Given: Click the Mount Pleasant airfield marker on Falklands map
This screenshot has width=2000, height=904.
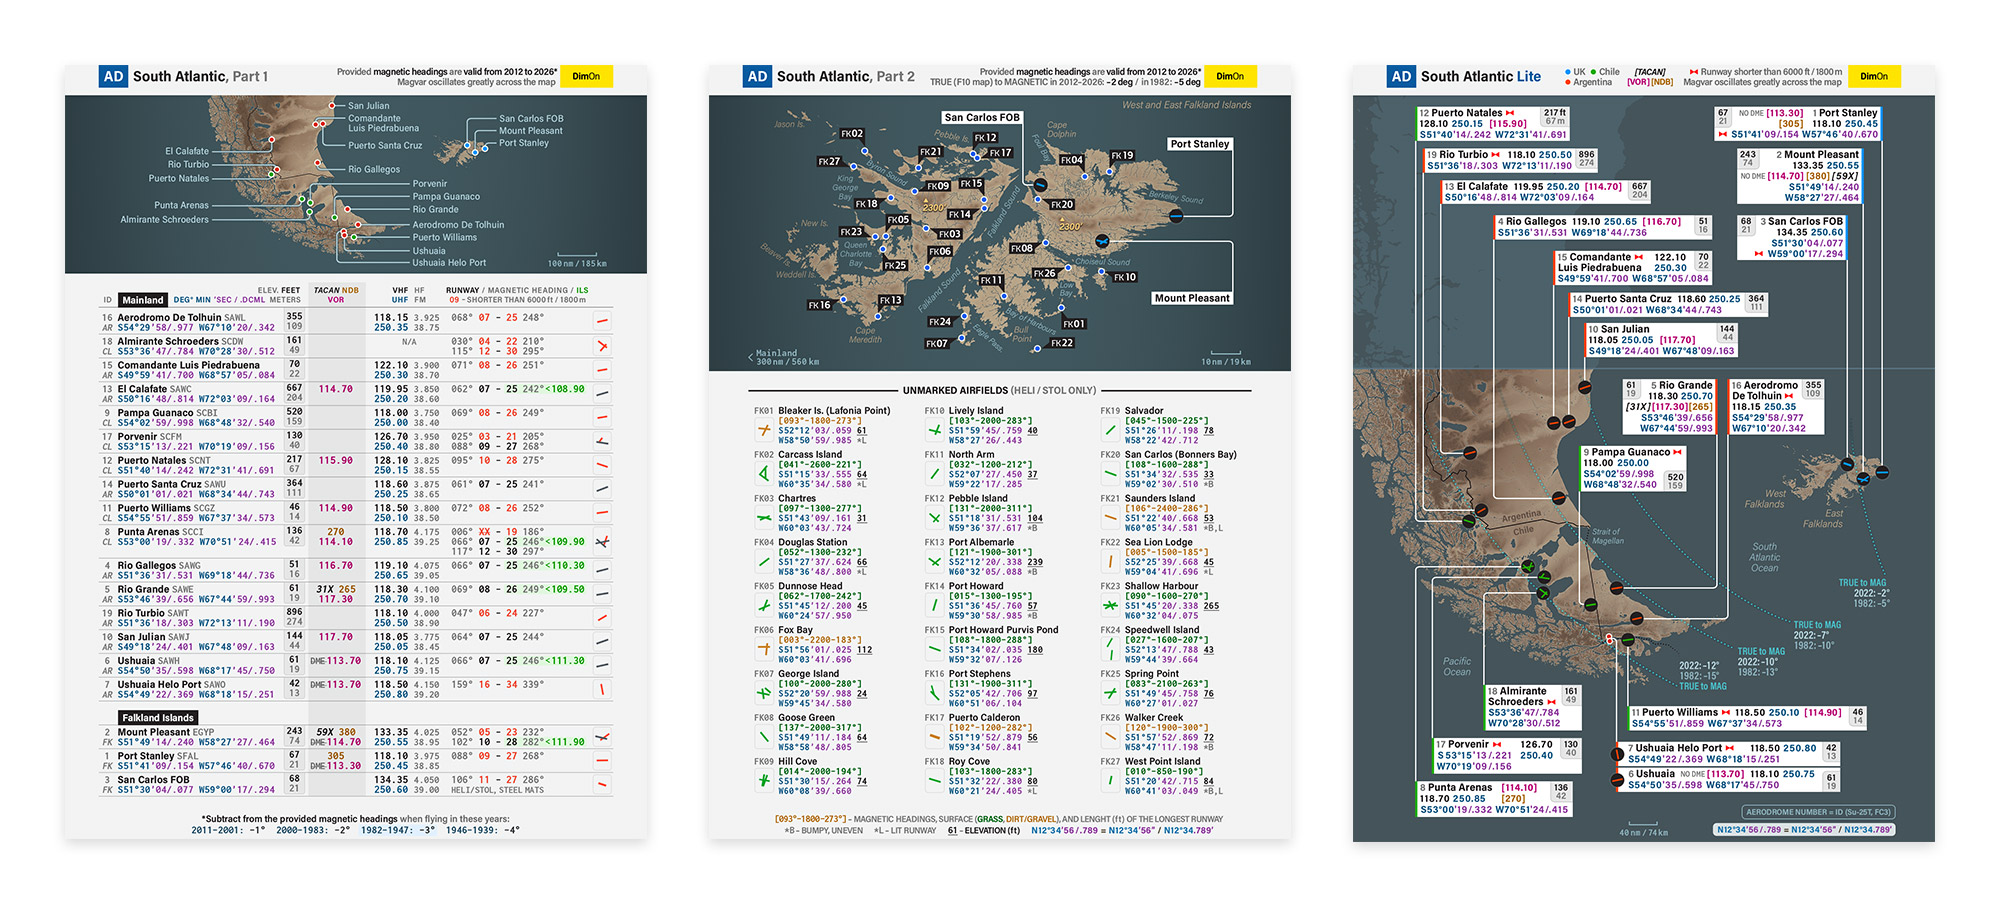Looking at the screenshot, I should 1101,241.
